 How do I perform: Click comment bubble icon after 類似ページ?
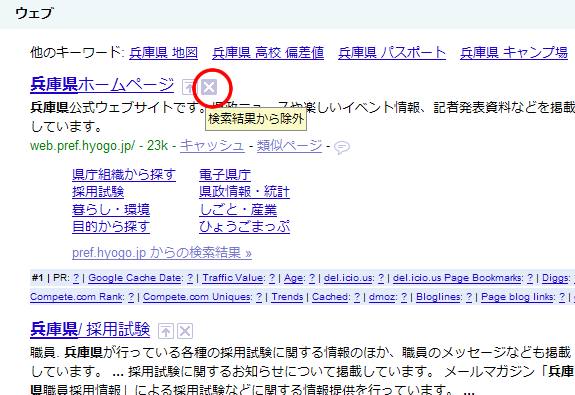(x=342, y=147)
